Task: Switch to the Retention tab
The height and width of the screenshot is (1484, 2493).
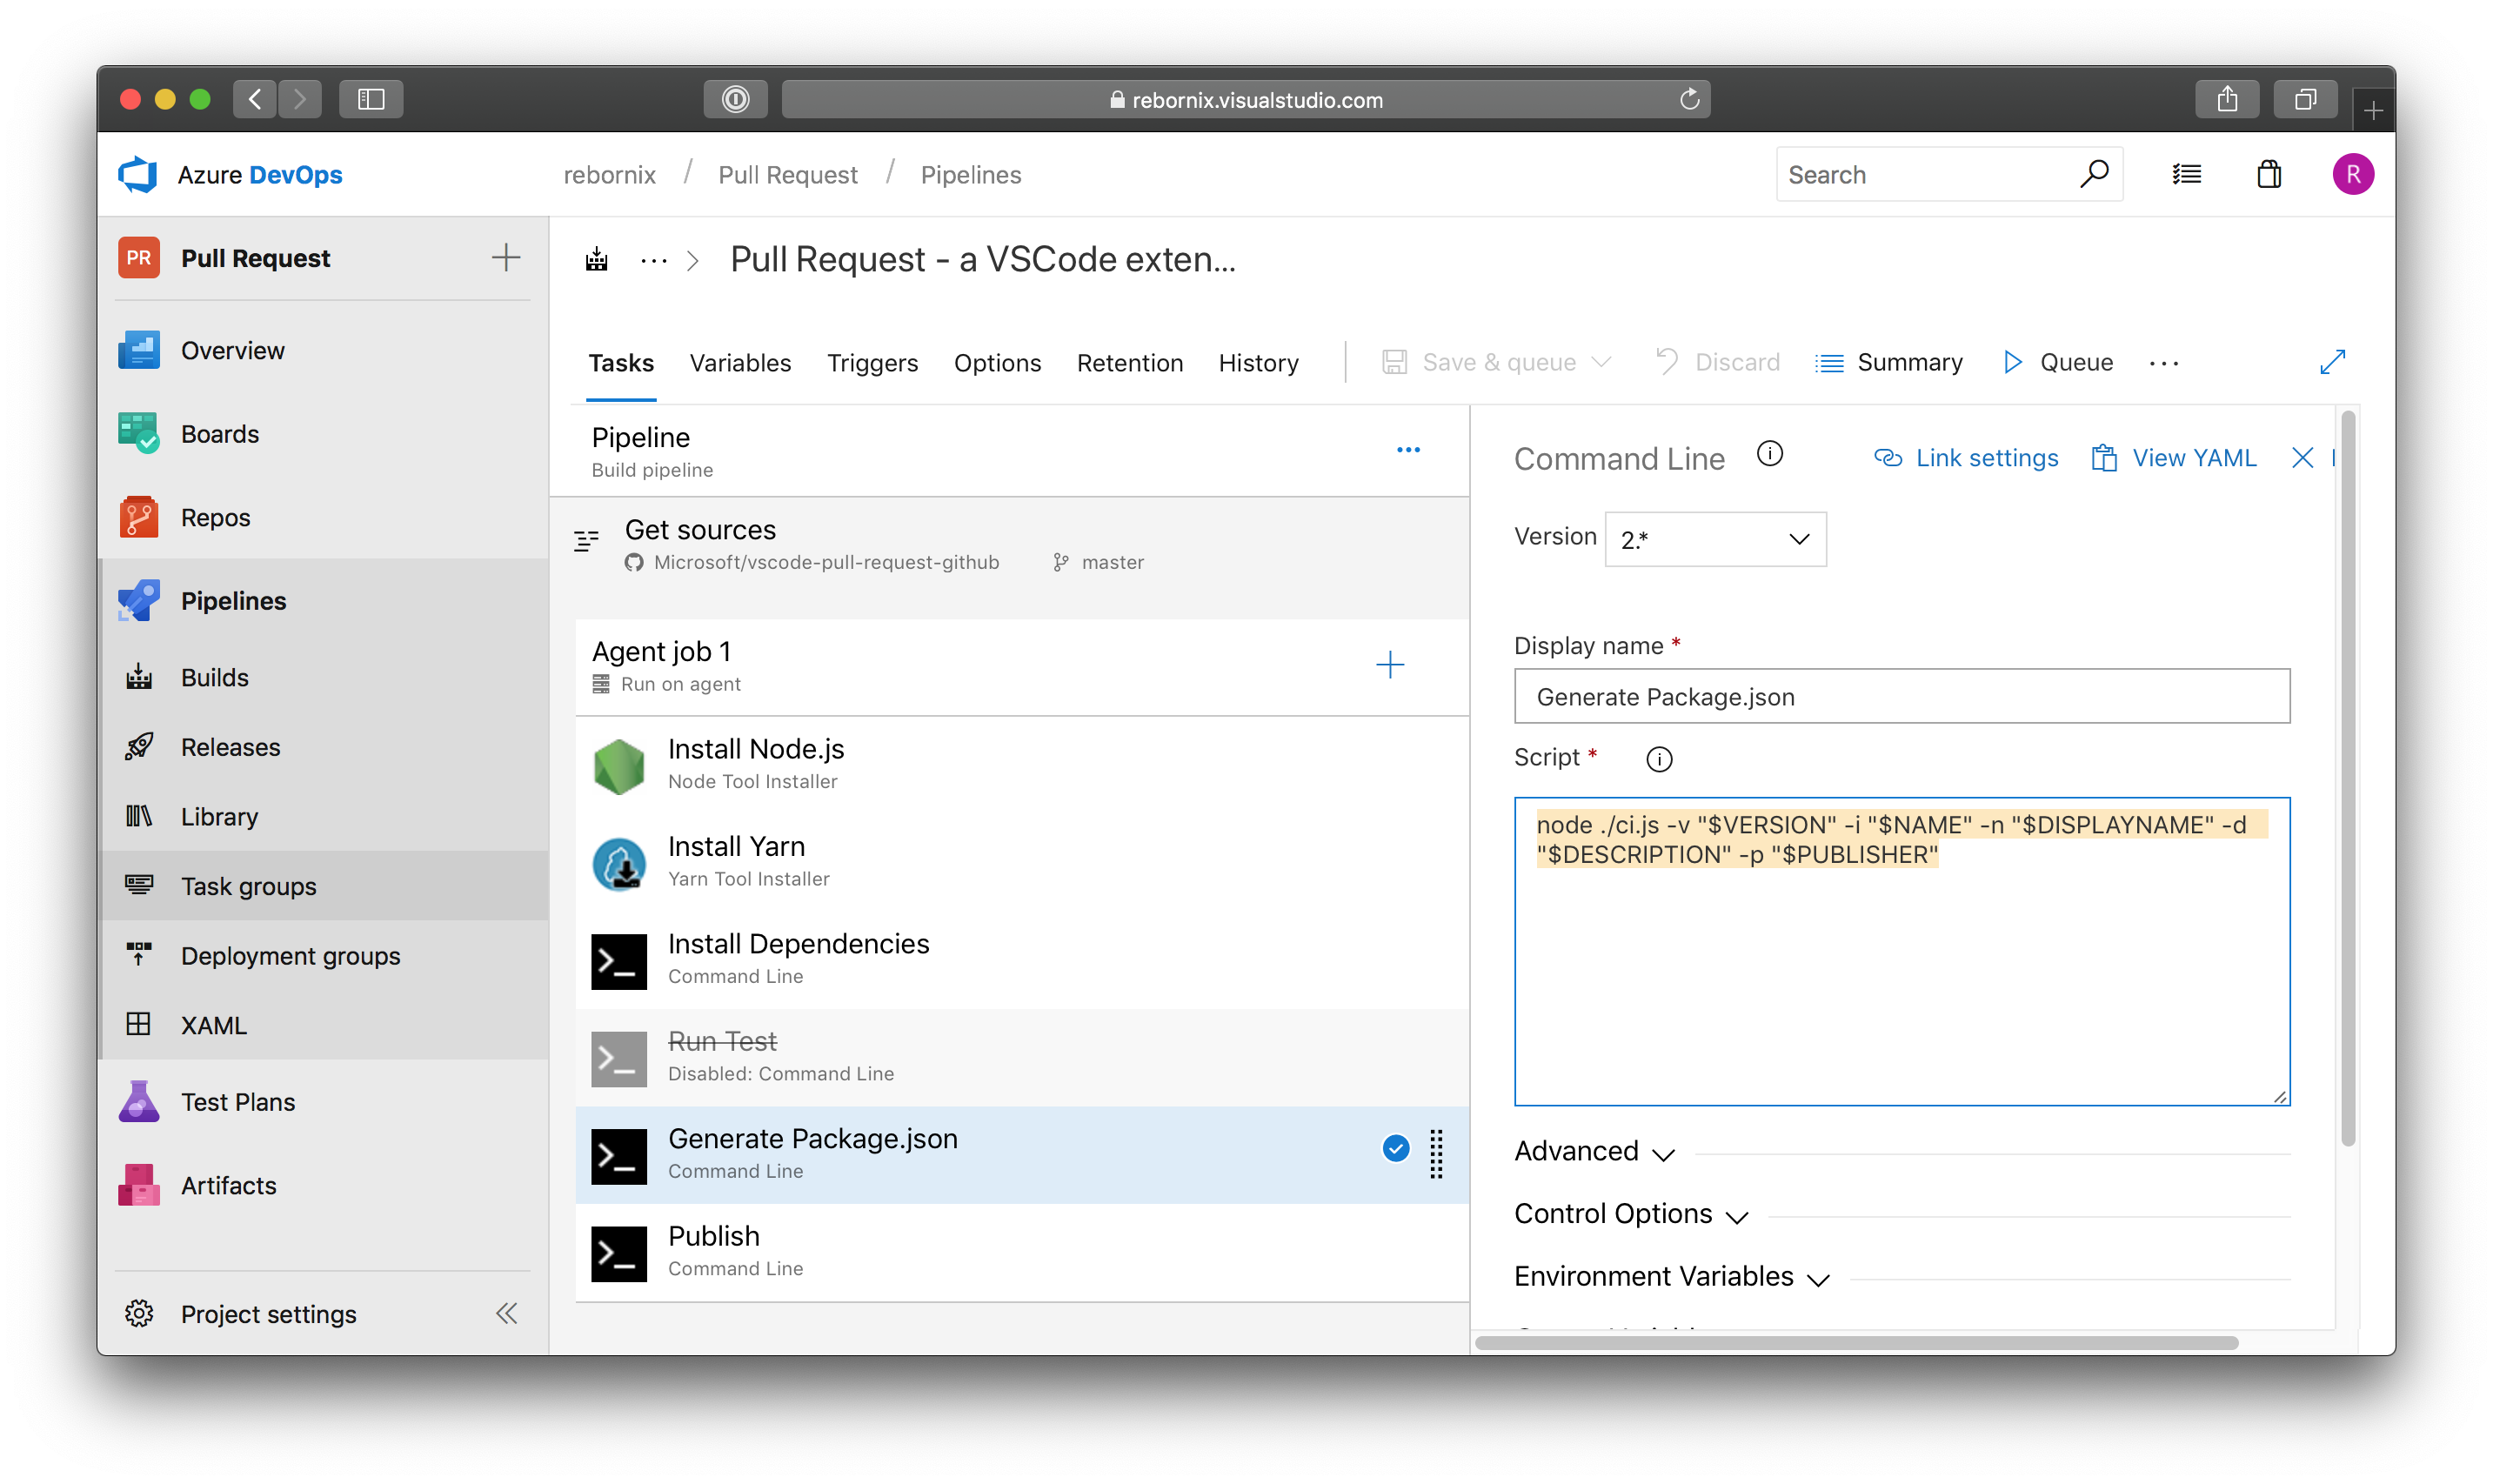Action: point(1130,363)
